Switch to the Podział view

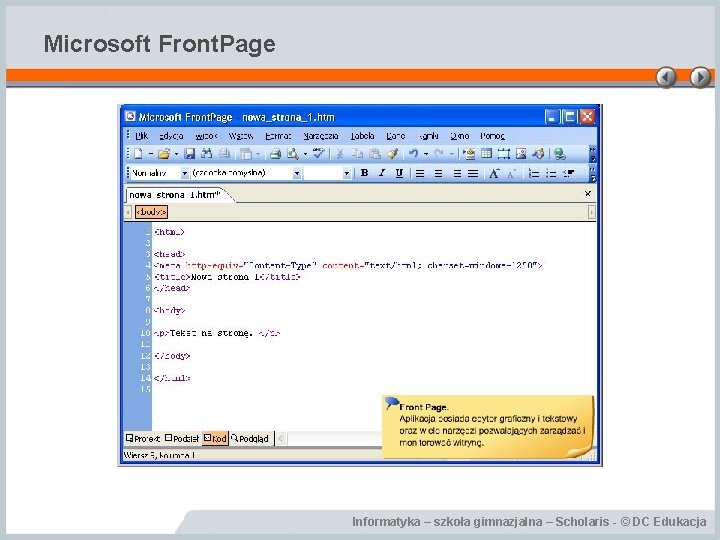pos(182,439)
